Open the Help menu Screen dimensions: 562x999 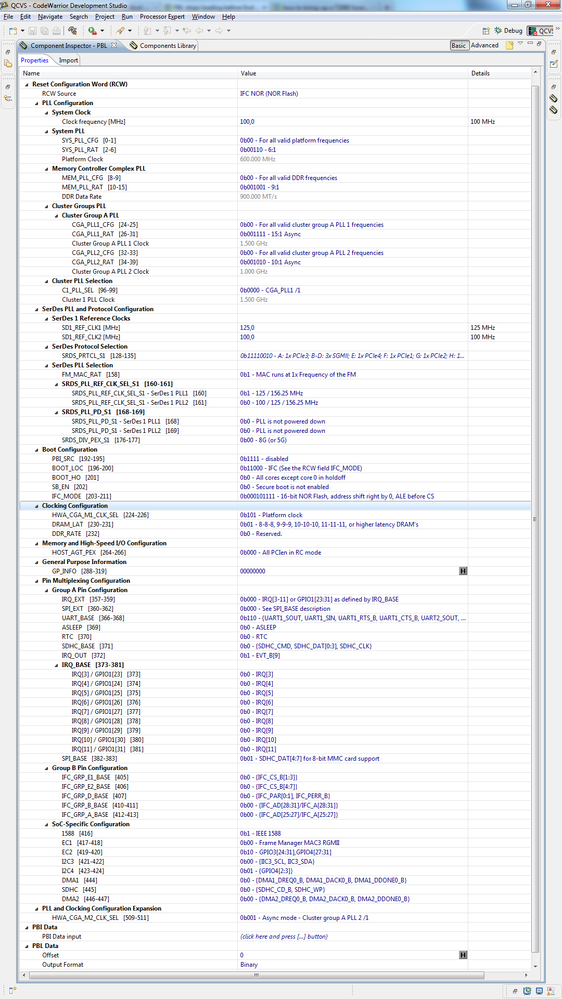click(x=228, y=16)
